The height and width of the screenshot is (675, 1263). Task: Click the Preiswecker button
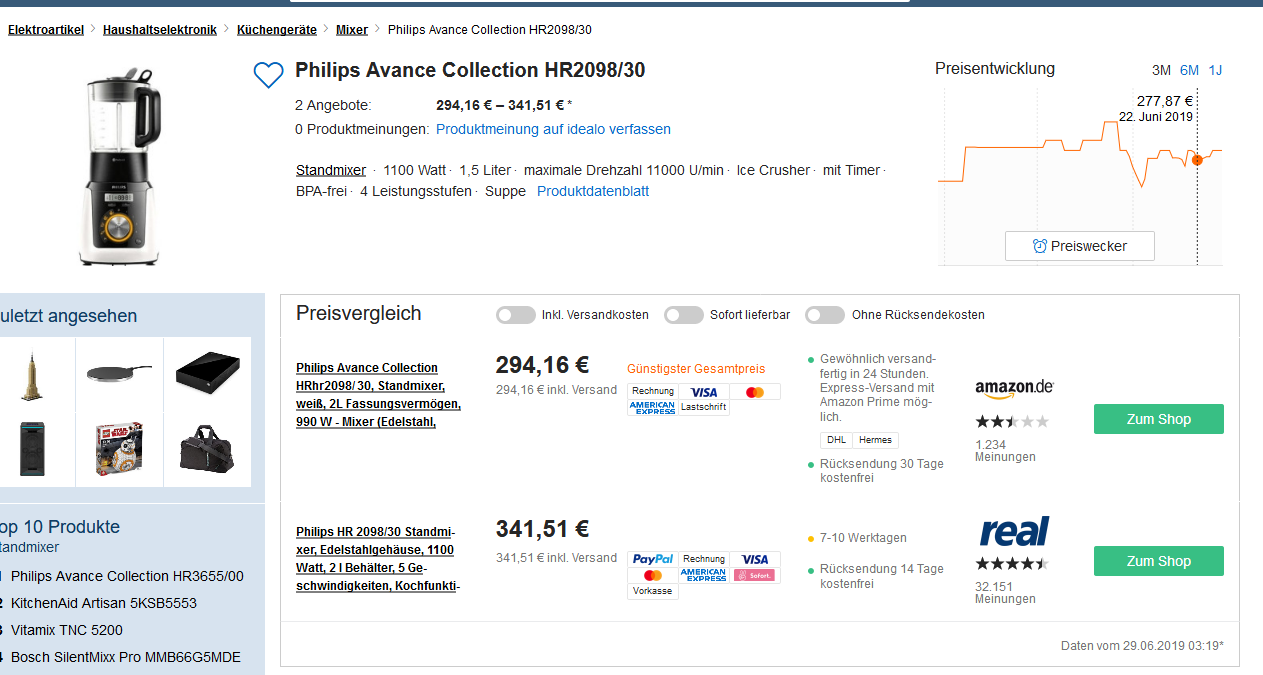click(x=1079, y=246)
